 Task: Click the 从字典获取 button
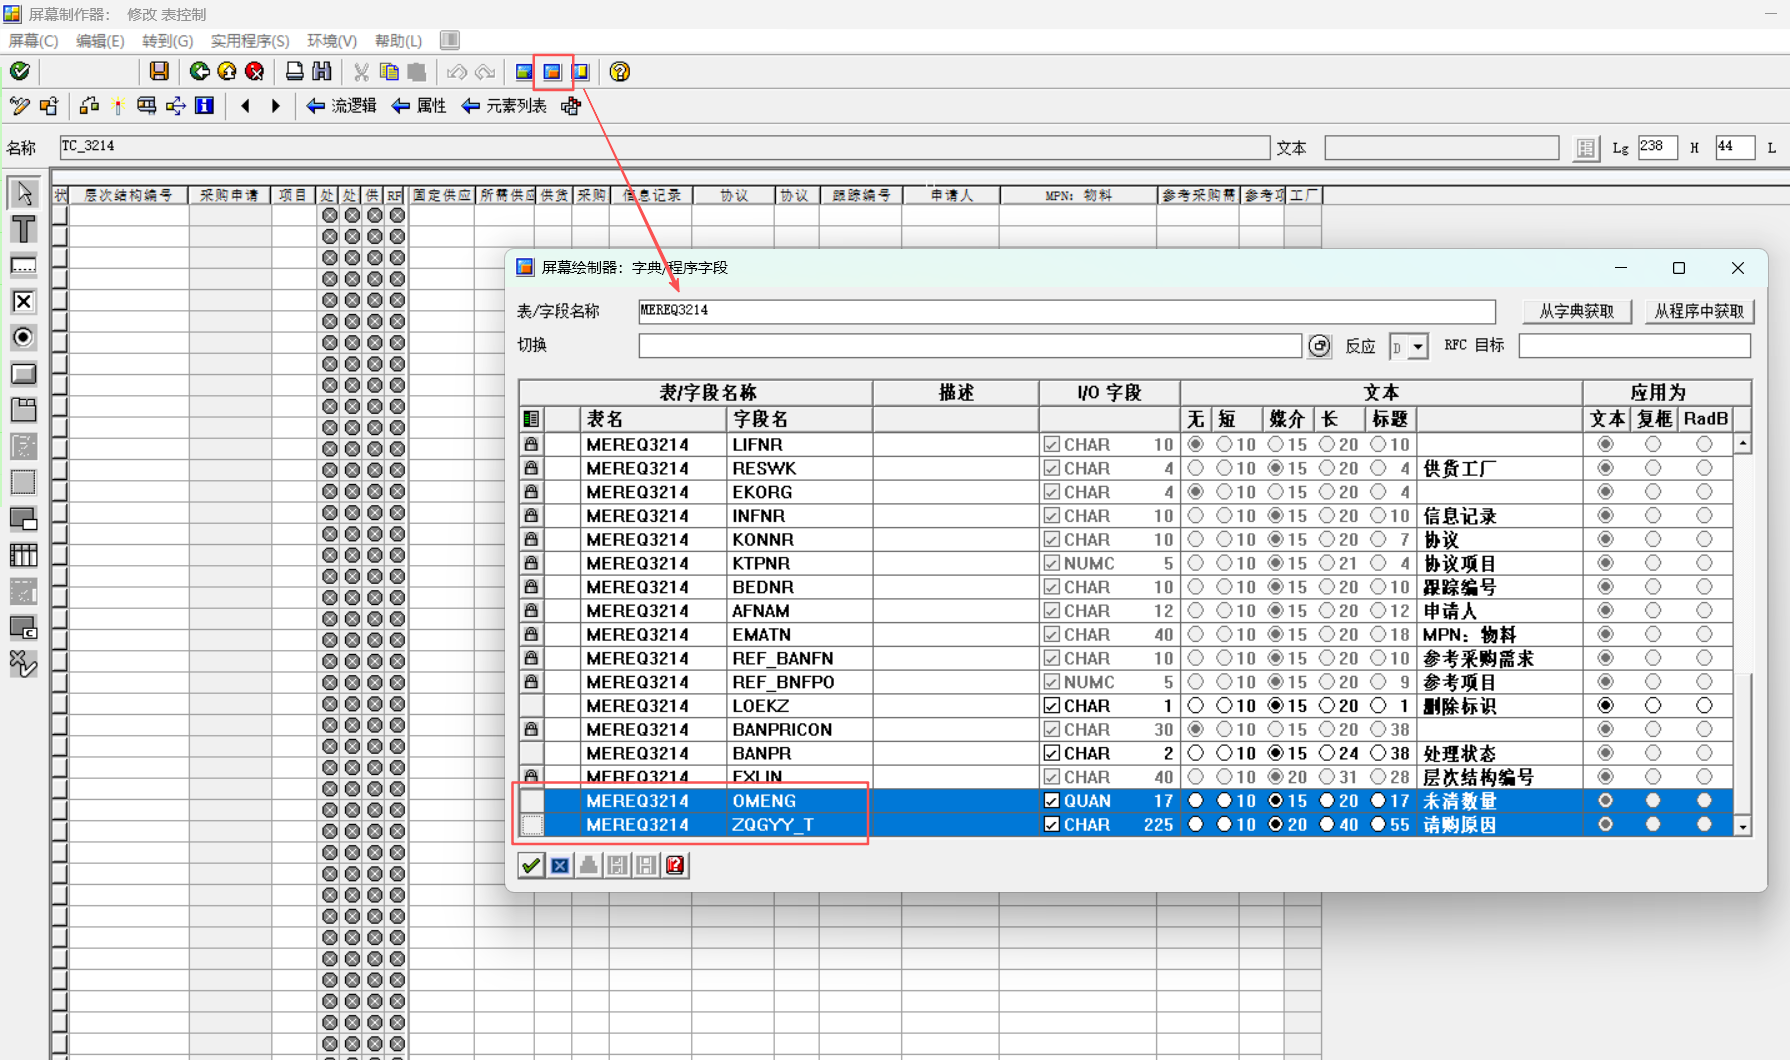1577,311
